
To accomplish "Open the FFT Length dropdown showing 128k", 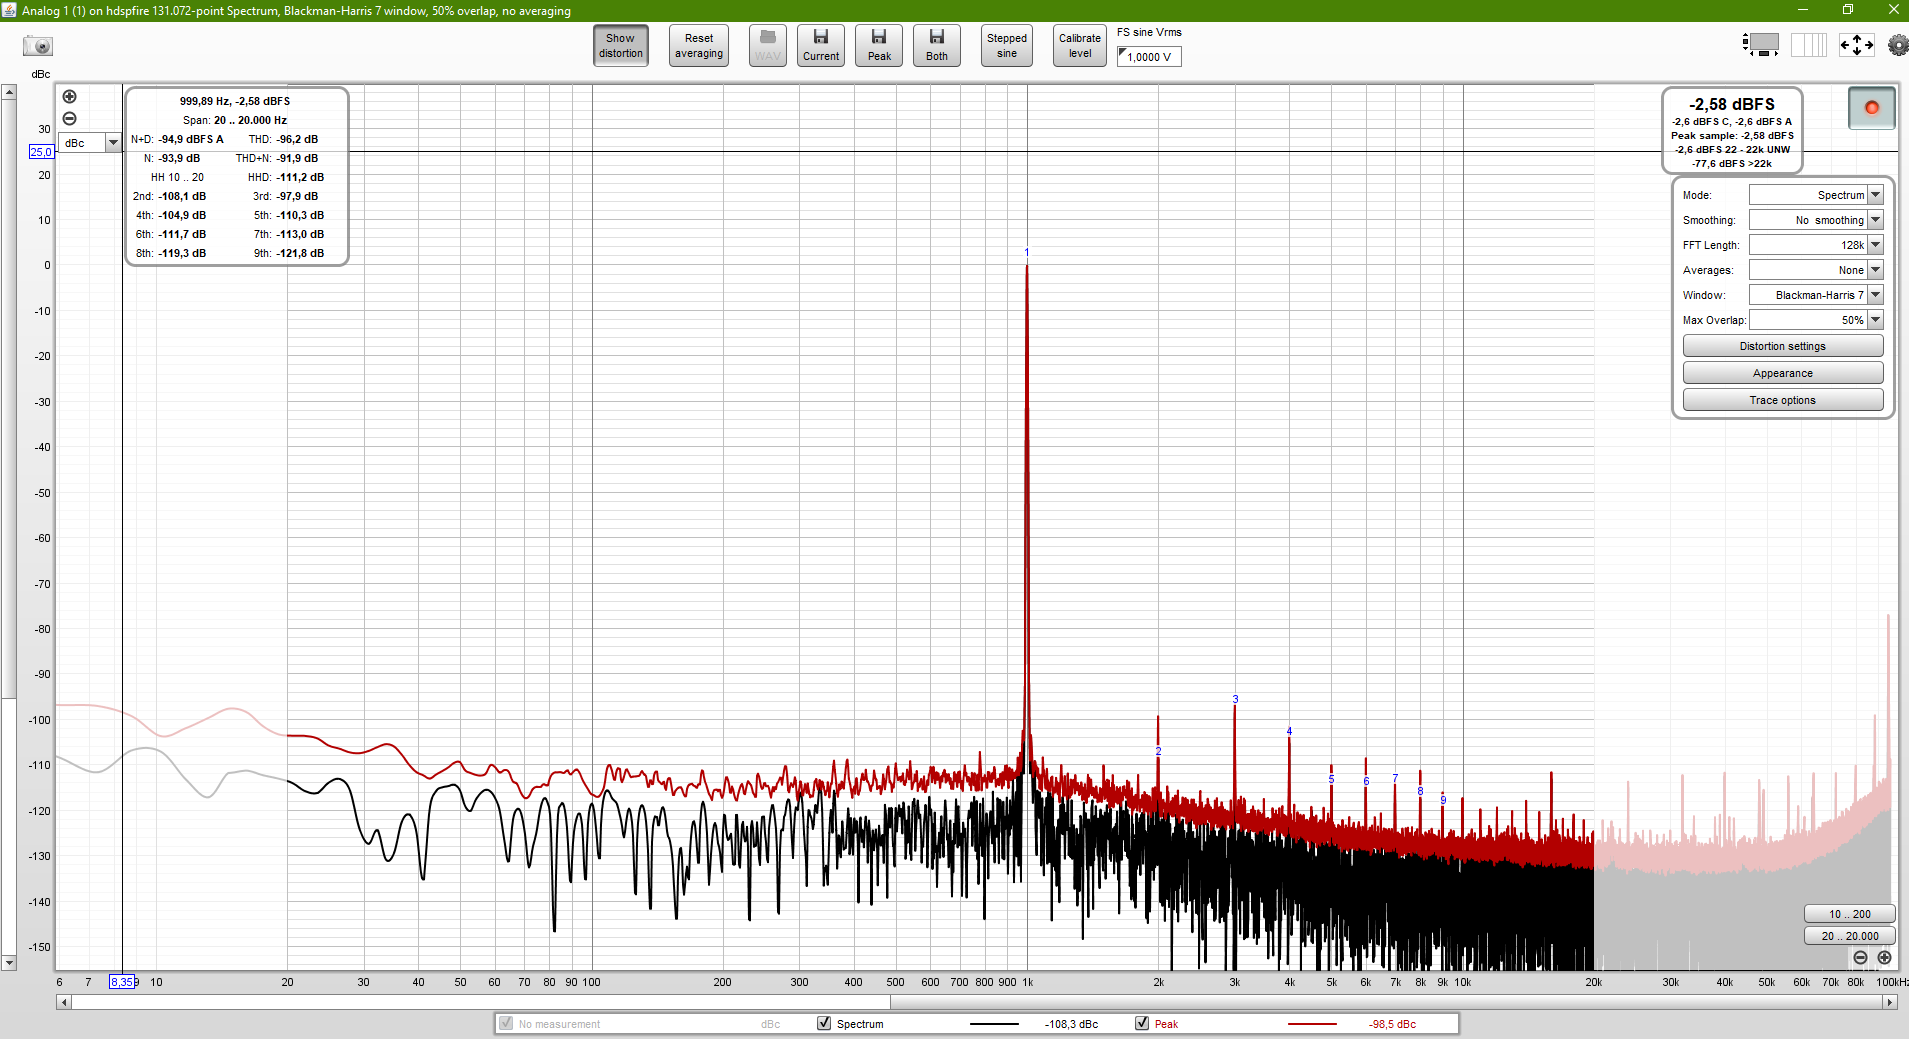I will (x=1816, y=245).
